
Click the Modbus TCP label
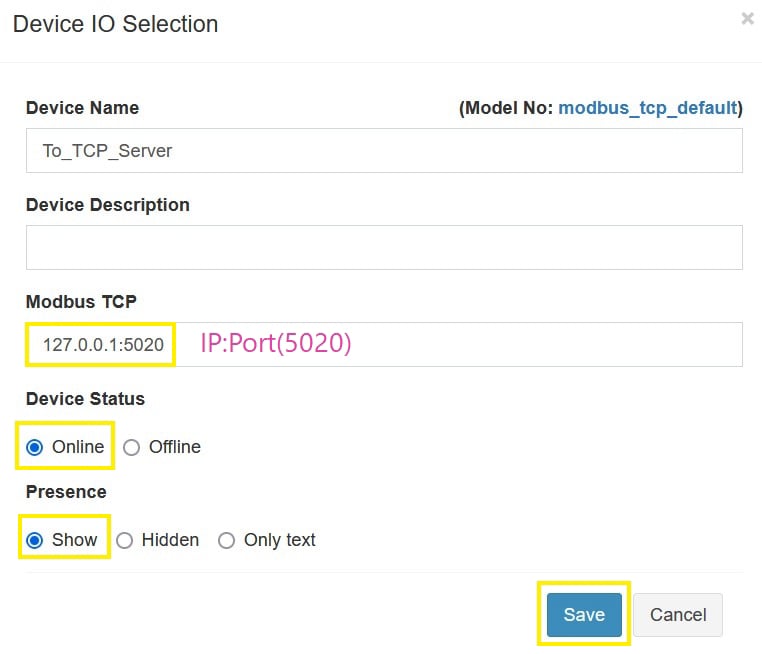(80, 302)
